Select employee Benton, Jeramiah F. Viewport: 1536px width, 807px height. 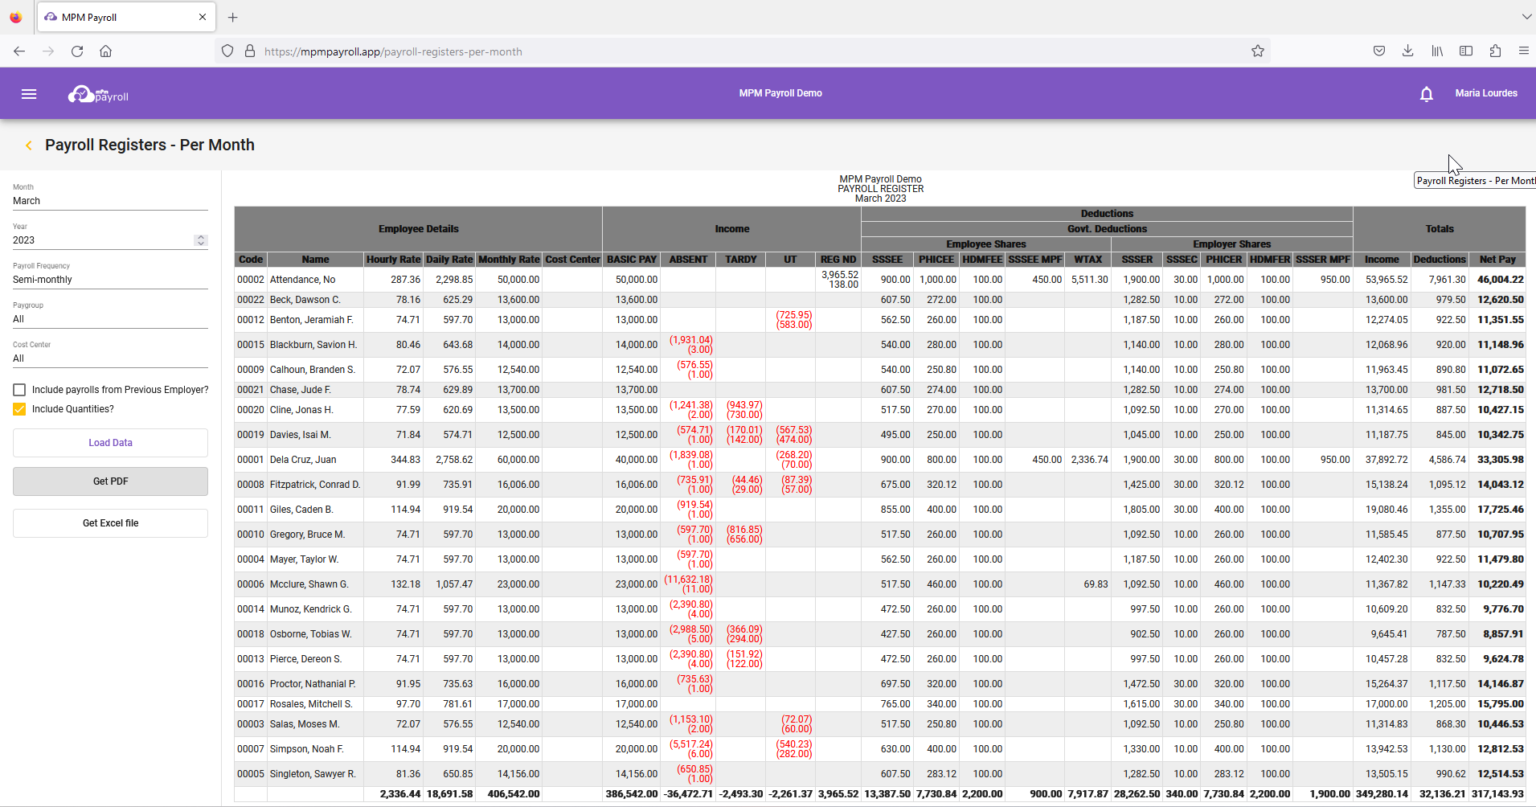pyautogui.click(x=880, y=320)
